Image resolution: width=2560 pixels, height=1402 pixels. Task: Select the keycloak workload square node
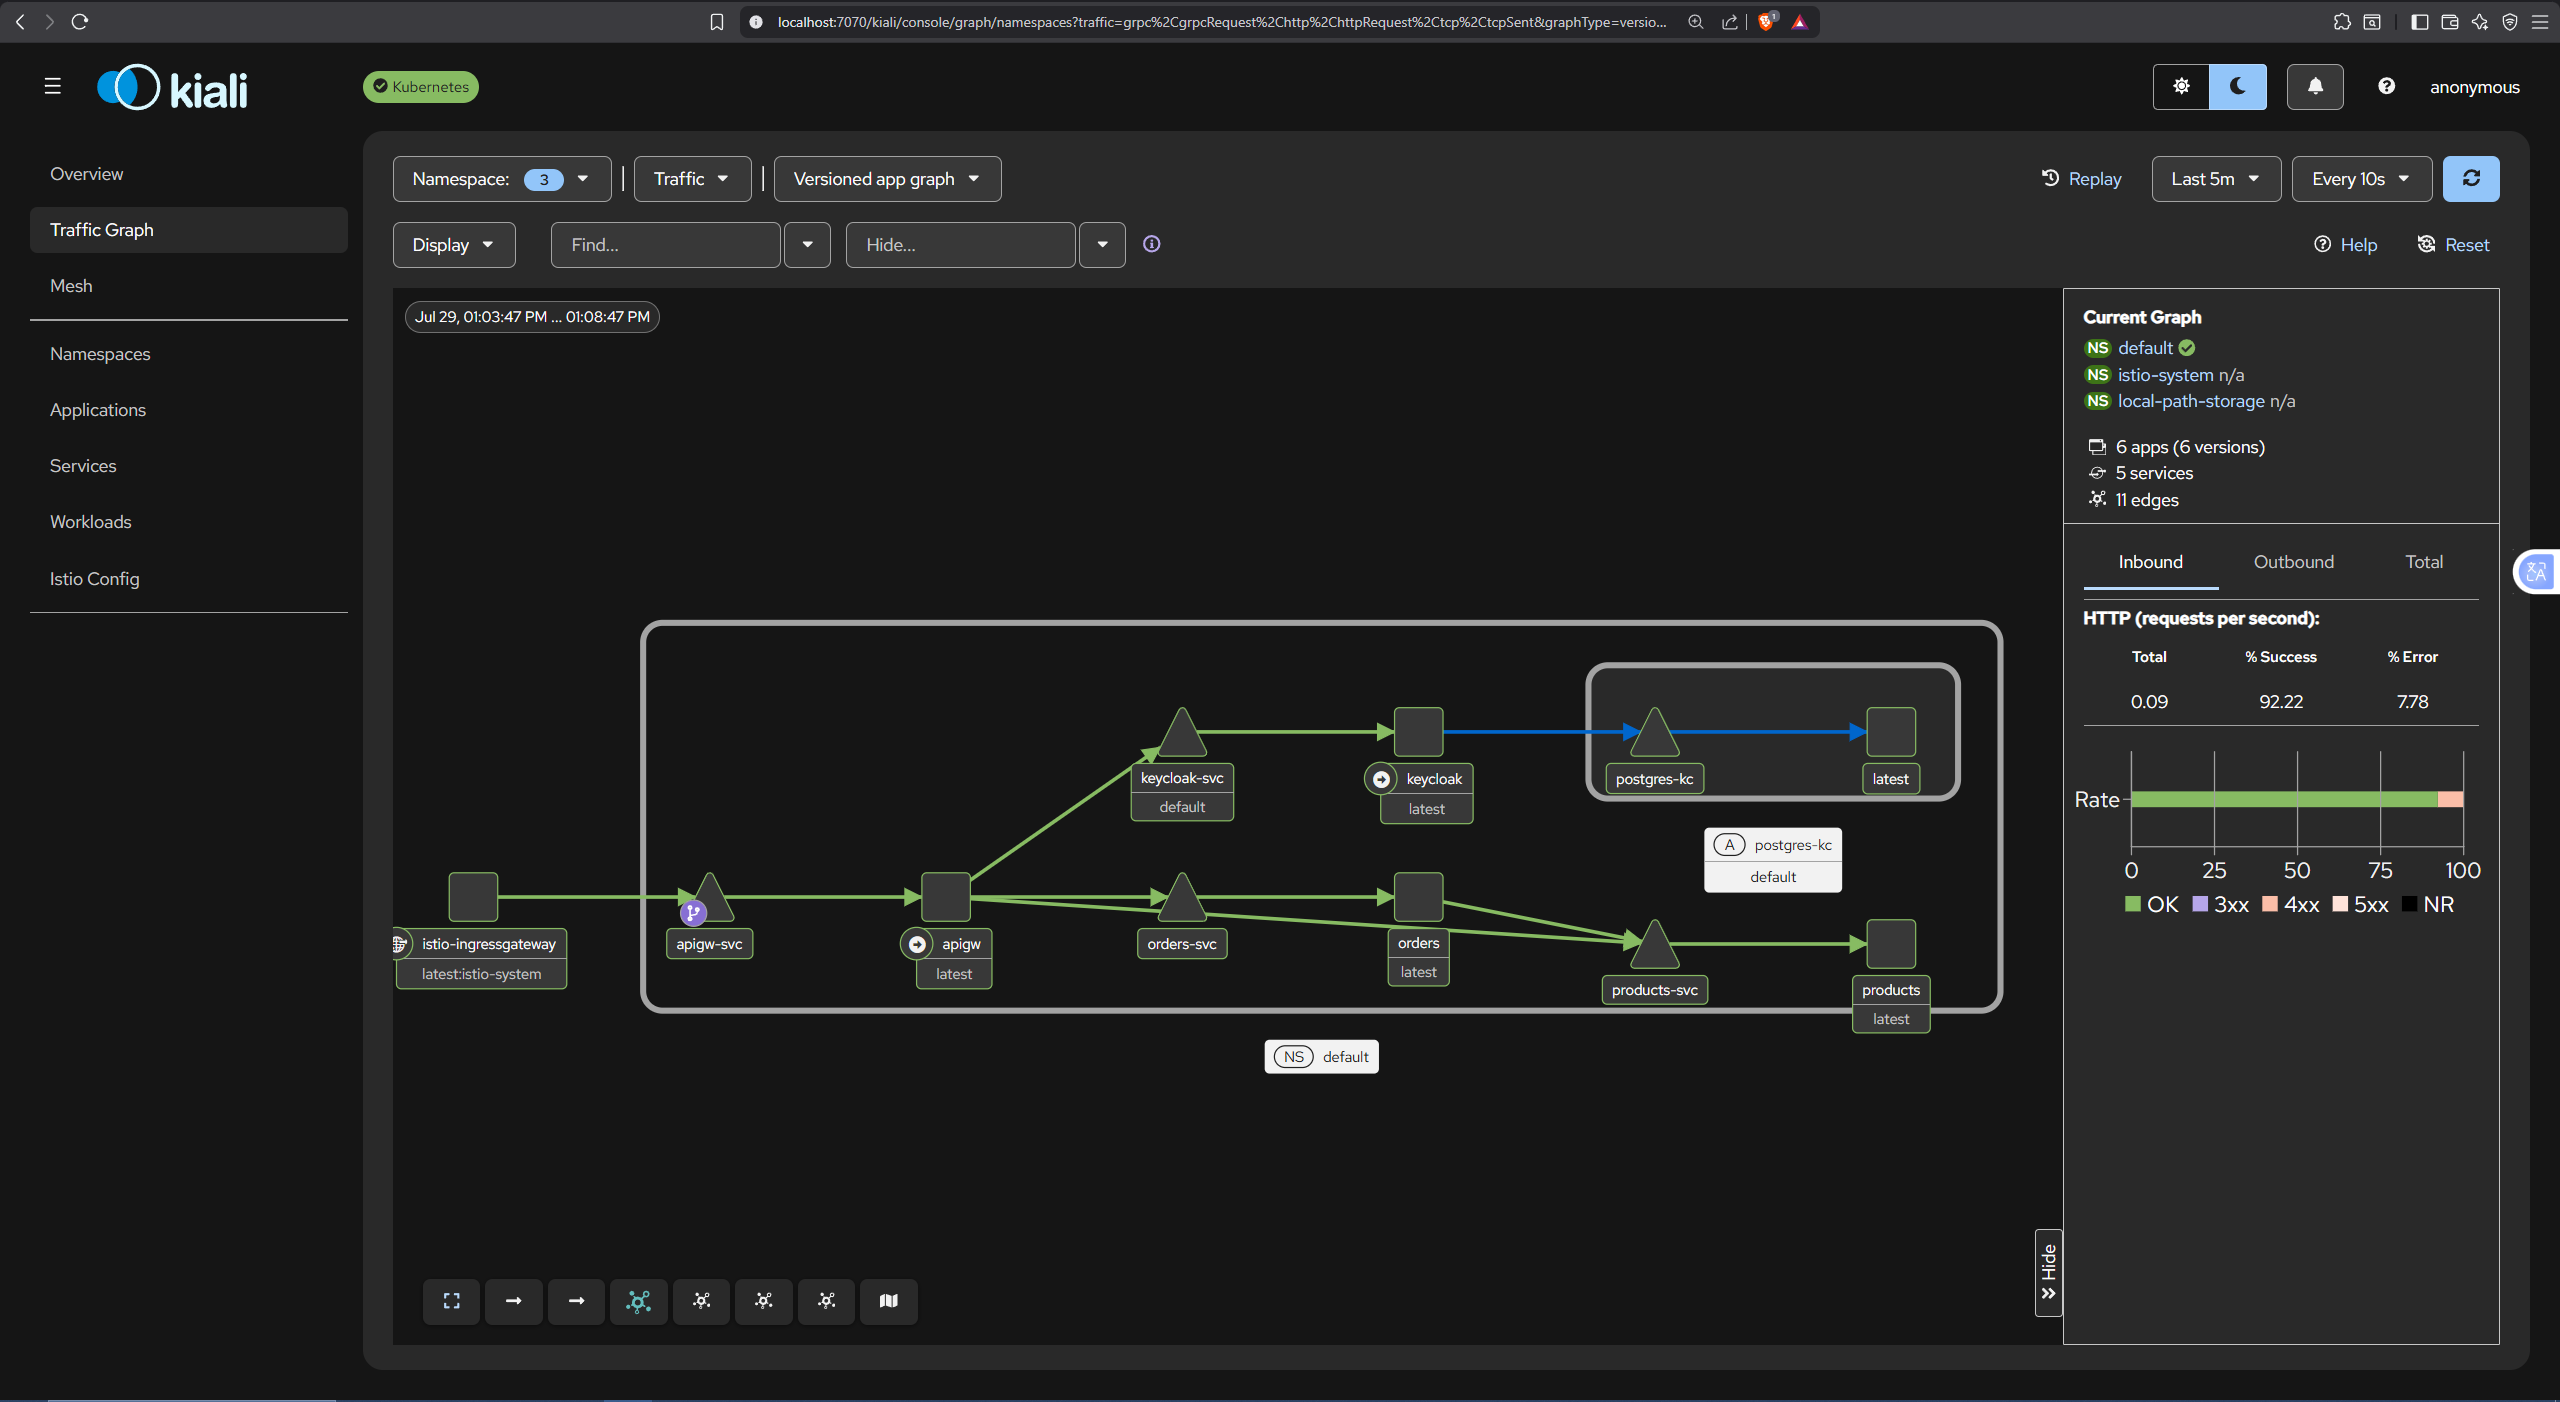click(x=1418, y=732)
